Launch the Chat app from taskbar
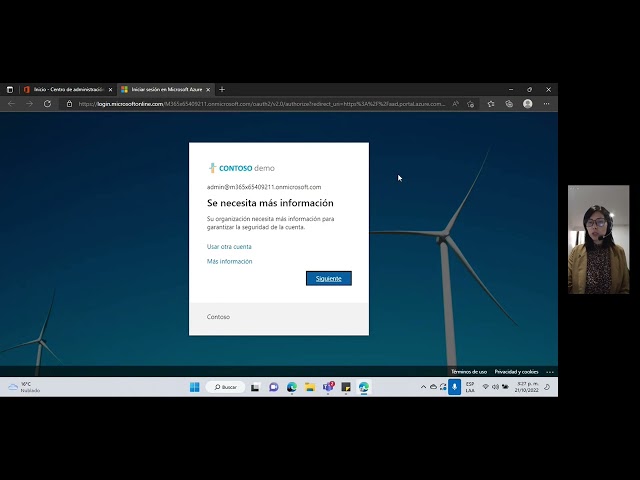640x480 pixels. [x=273, y=387]
